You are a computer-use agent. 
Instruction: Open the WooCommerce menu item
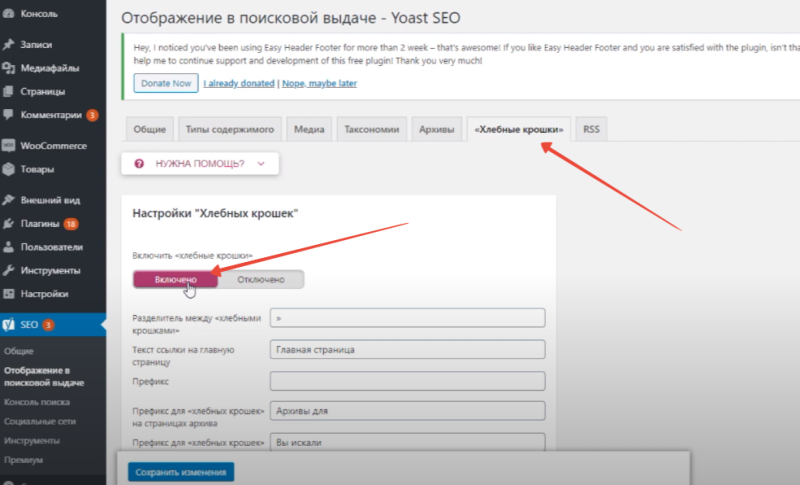53,146
